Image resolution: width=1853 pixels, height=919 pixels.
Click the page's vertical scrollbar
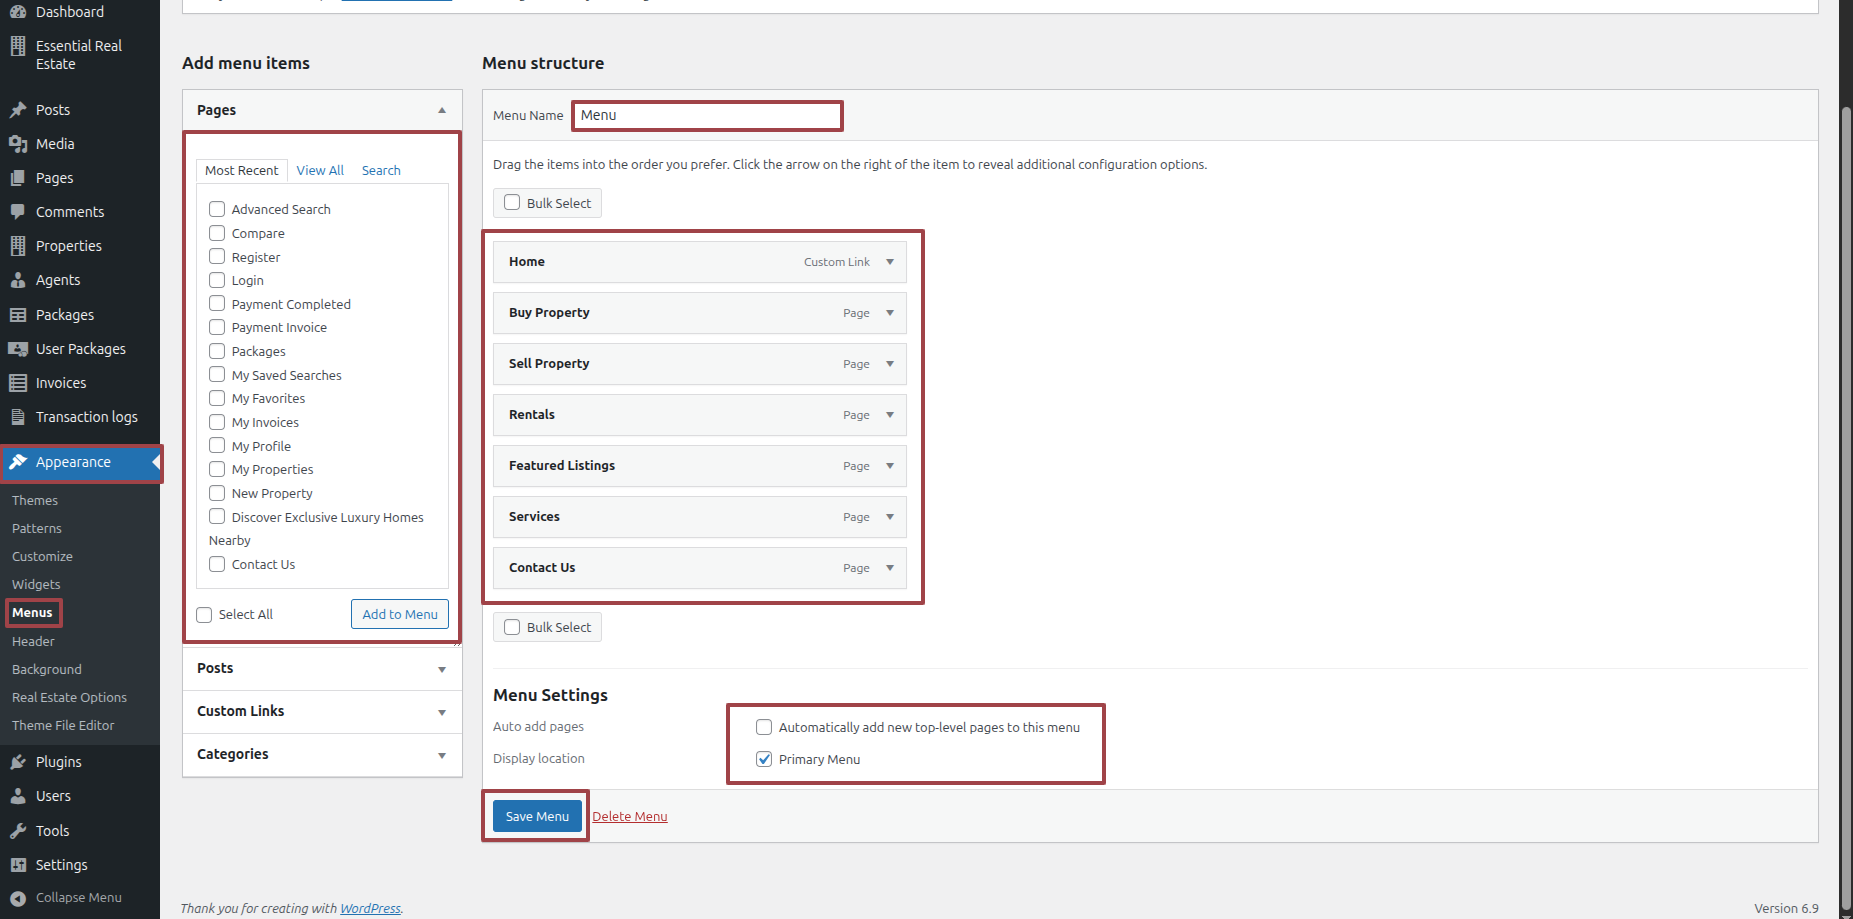tap(1845, 500)
